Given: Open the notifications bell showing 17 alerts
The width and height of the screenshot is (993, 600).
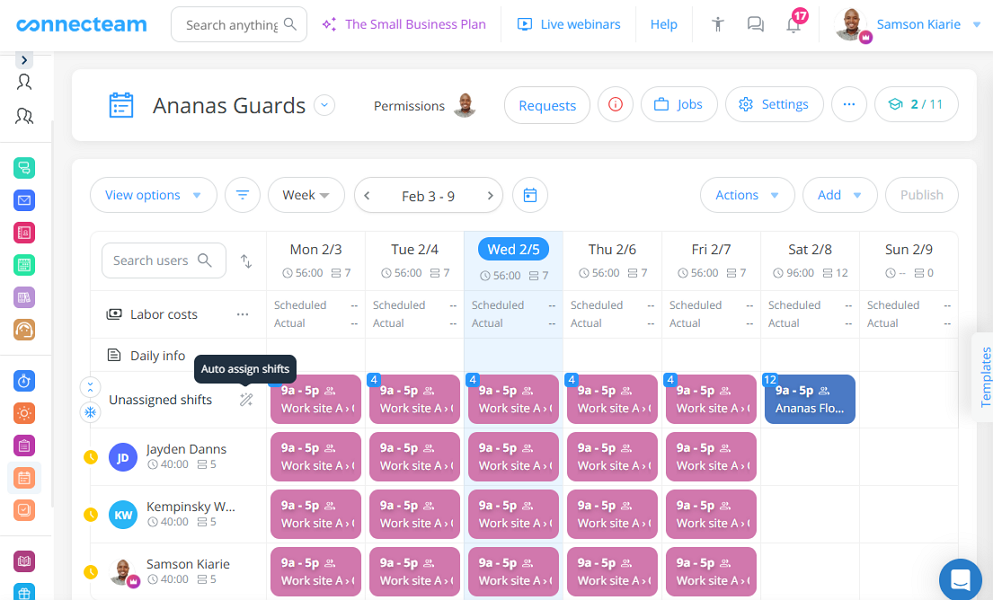Looking at the screenshot, I should [x=793, y=24].
